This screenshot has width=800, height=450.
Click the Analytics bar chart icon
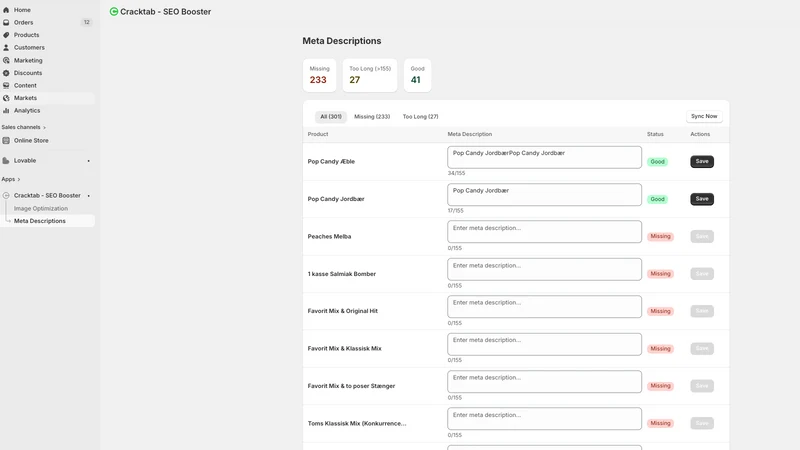[6, 110]
